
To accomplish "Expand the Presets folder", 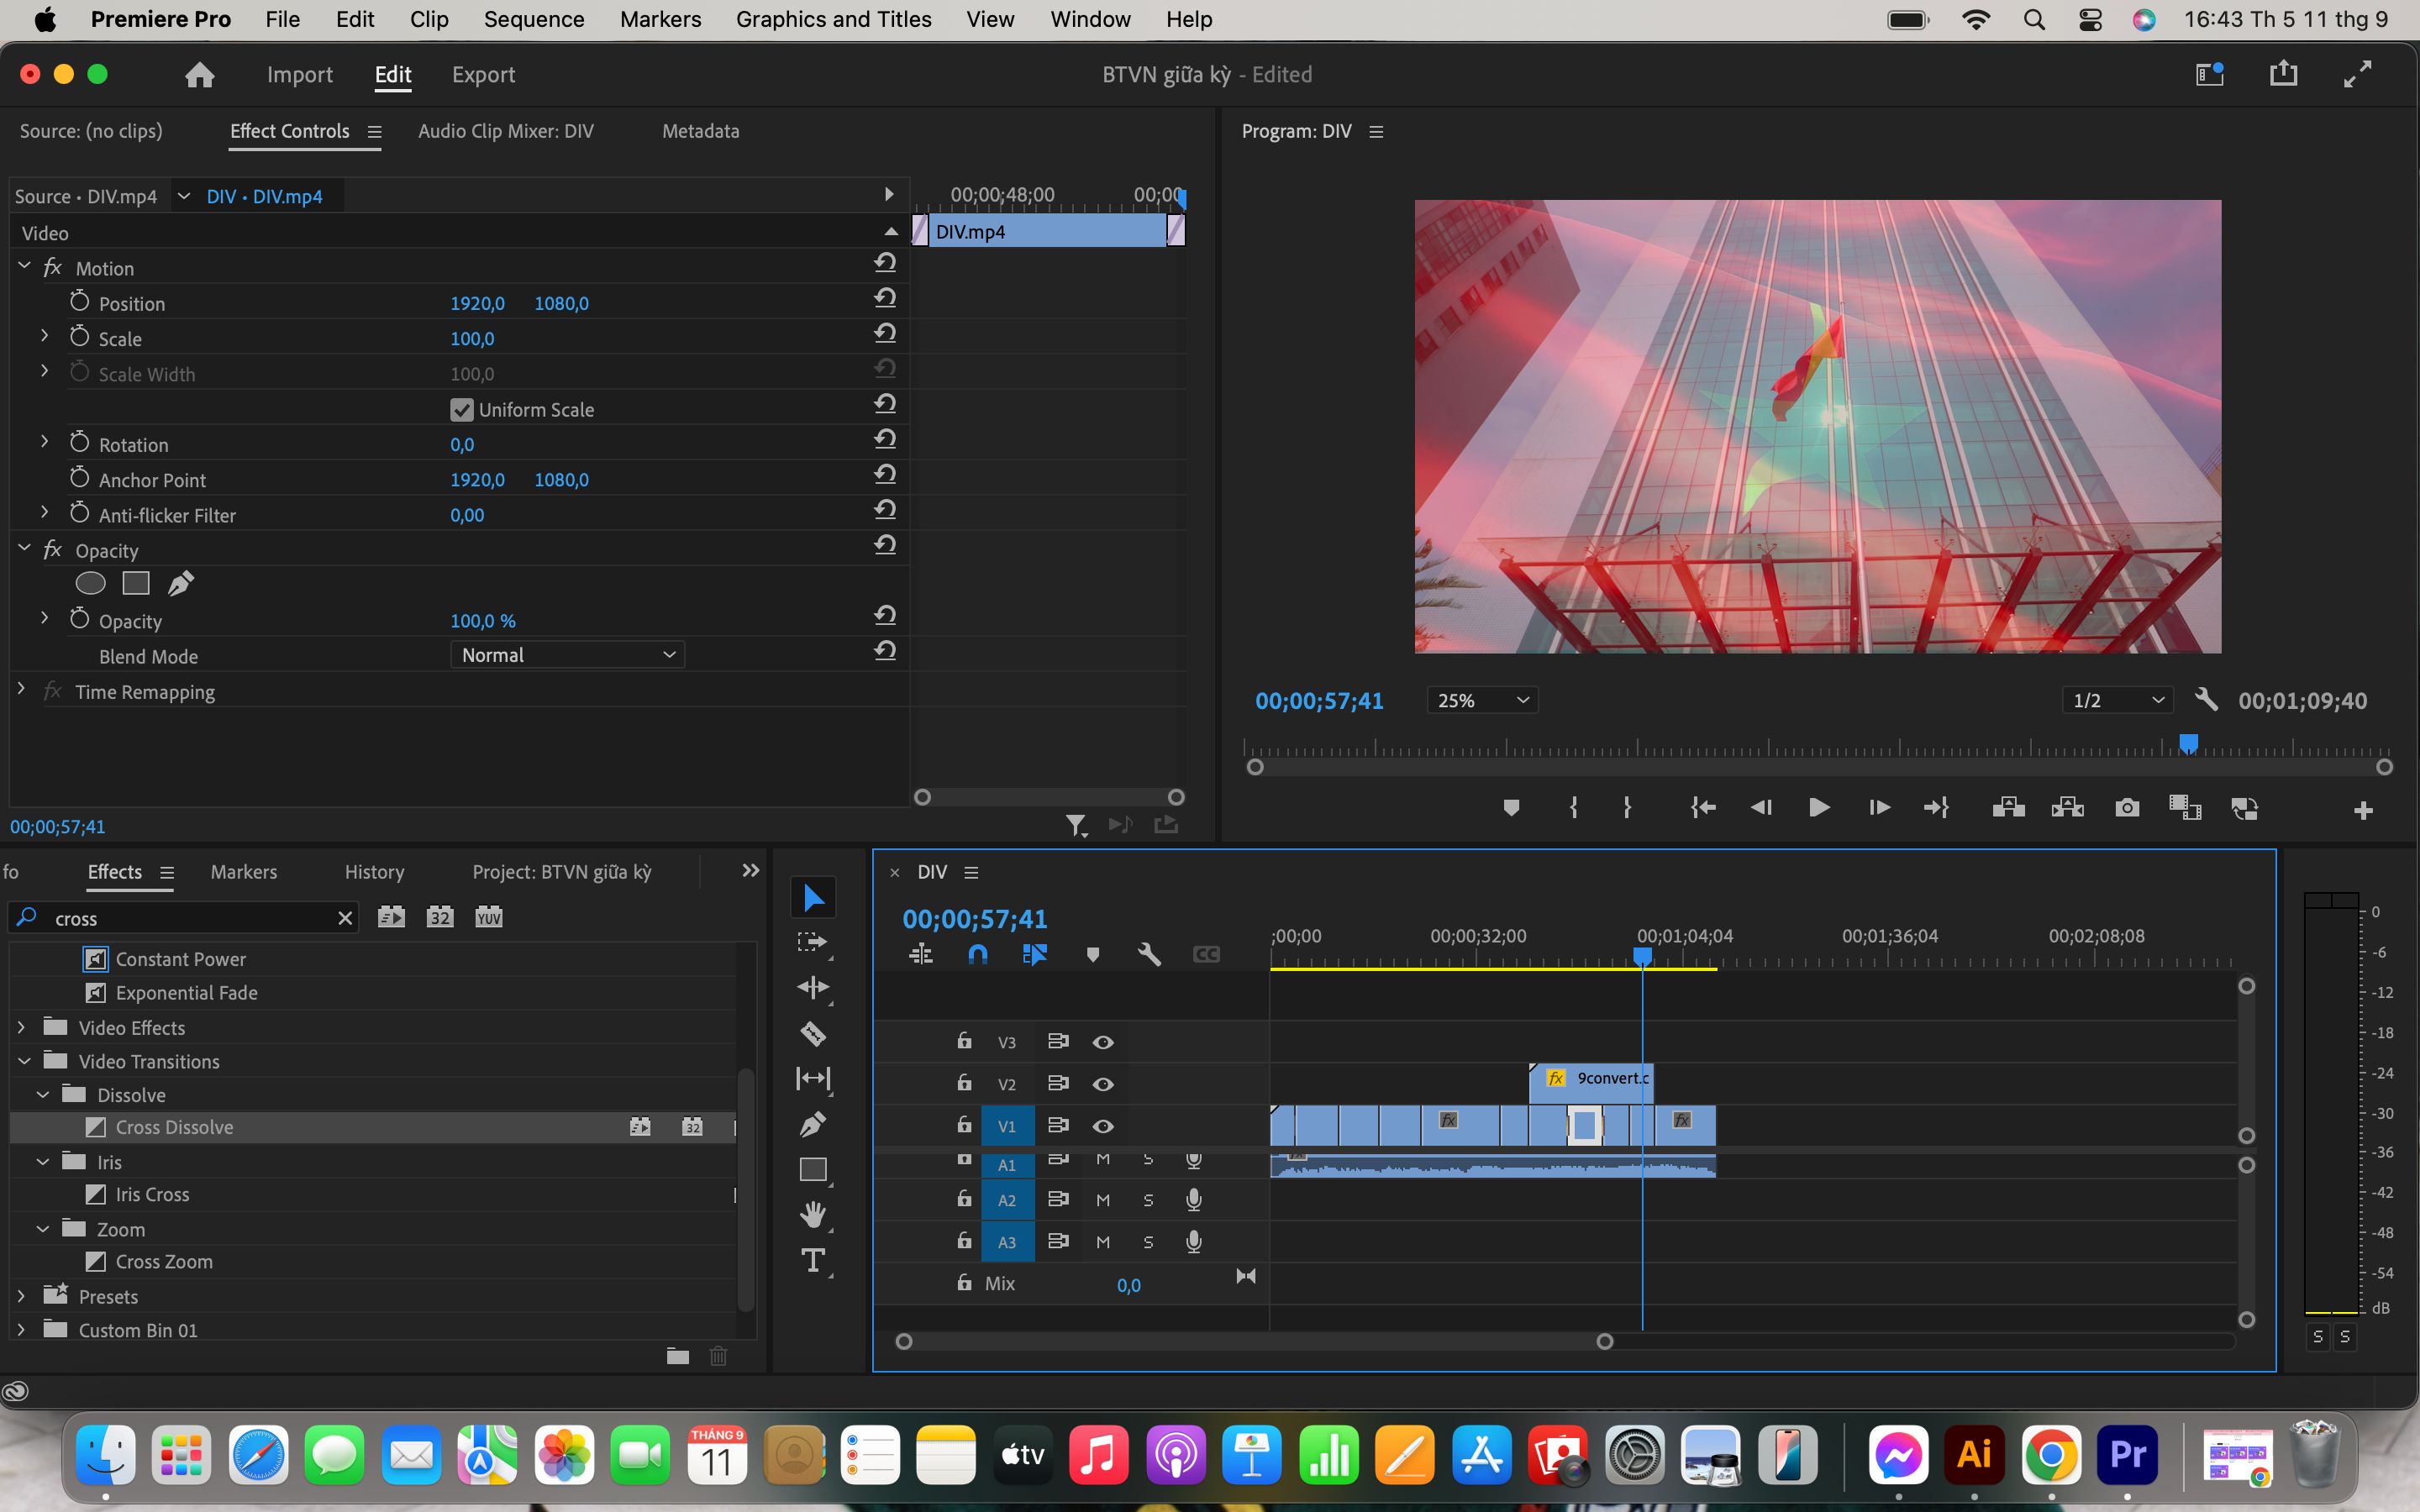I will pos(21,1296).
